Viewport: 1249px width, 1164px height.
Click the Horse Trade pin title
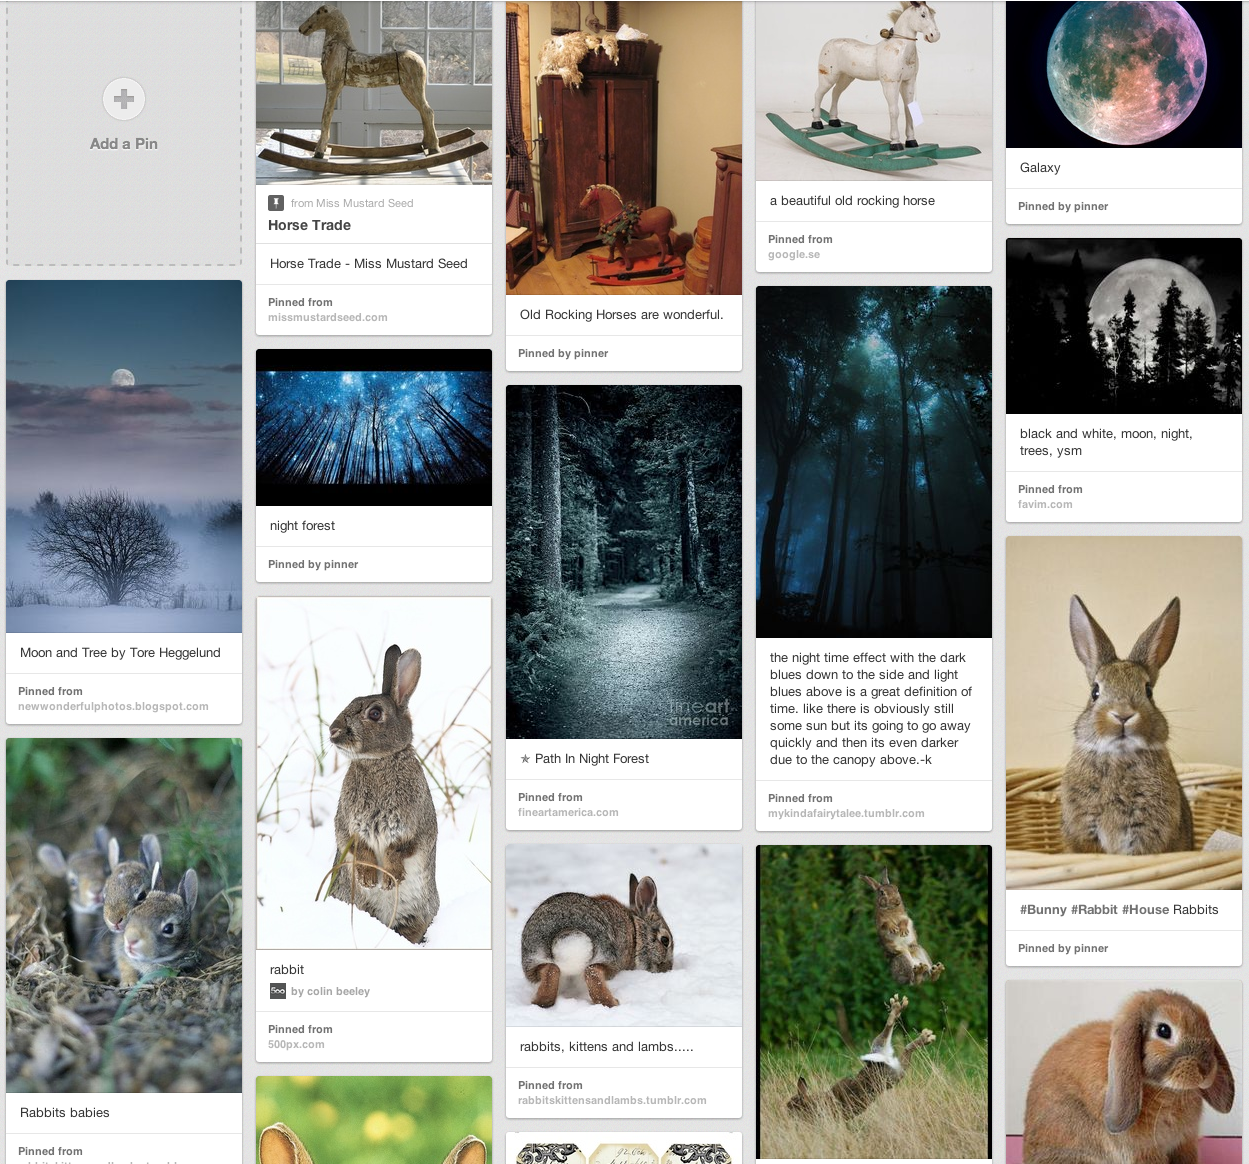(x=309, y=226)
